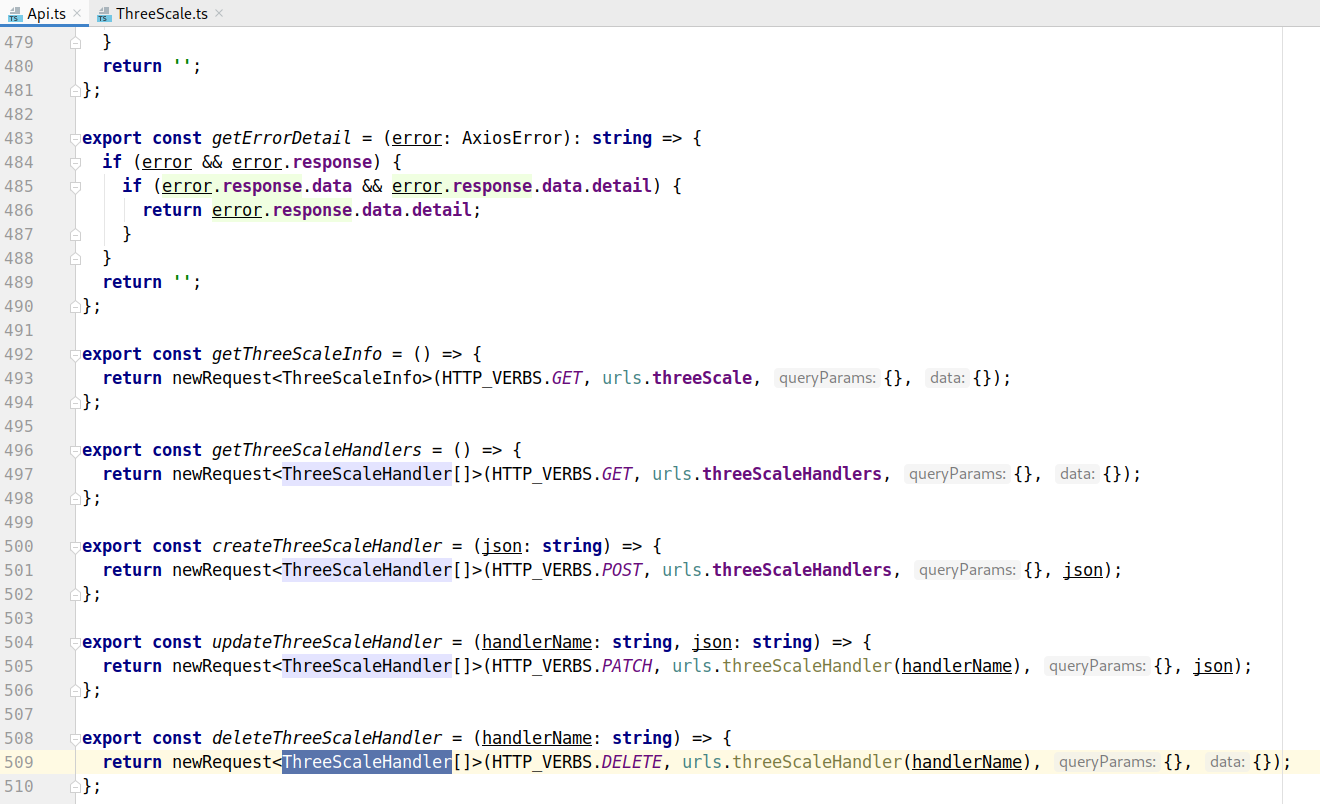This screenshot has width=1320, height=804.
Task: Collapse createThreeScaleHandler fold marker at line 500
Action: tap(75, 546)
